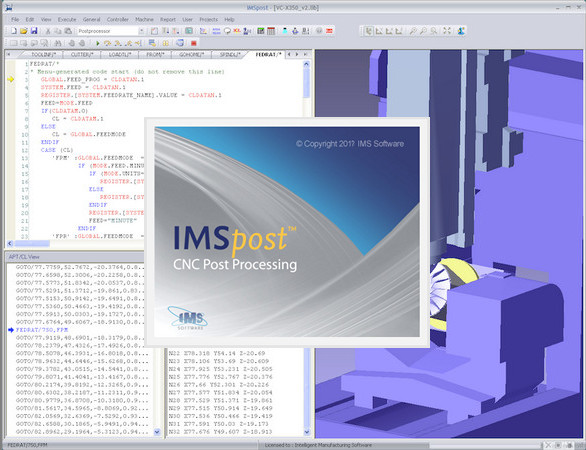Image resolution: width=586 pixels, height=450 pixels.
Task: Click the yellow arrow marker on line 3
Action: click(10, 79)
